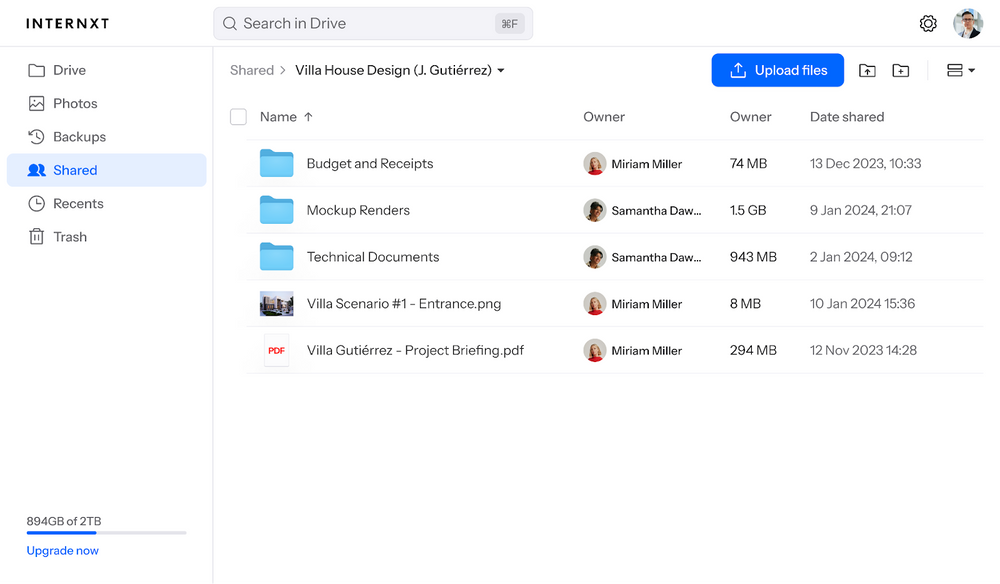The image size is (1000, 584).
Task: Click the Budget and Receipts folder icon
Action: coord(276,163)
